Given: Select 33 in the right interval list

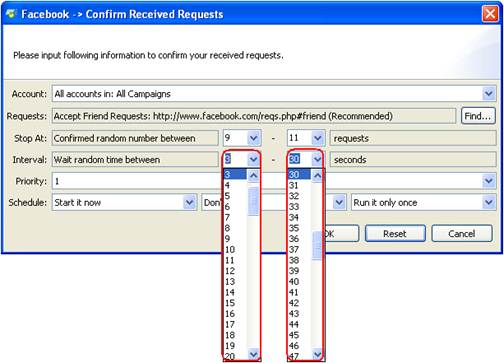Looking at the screenshot, I should 299,207.
